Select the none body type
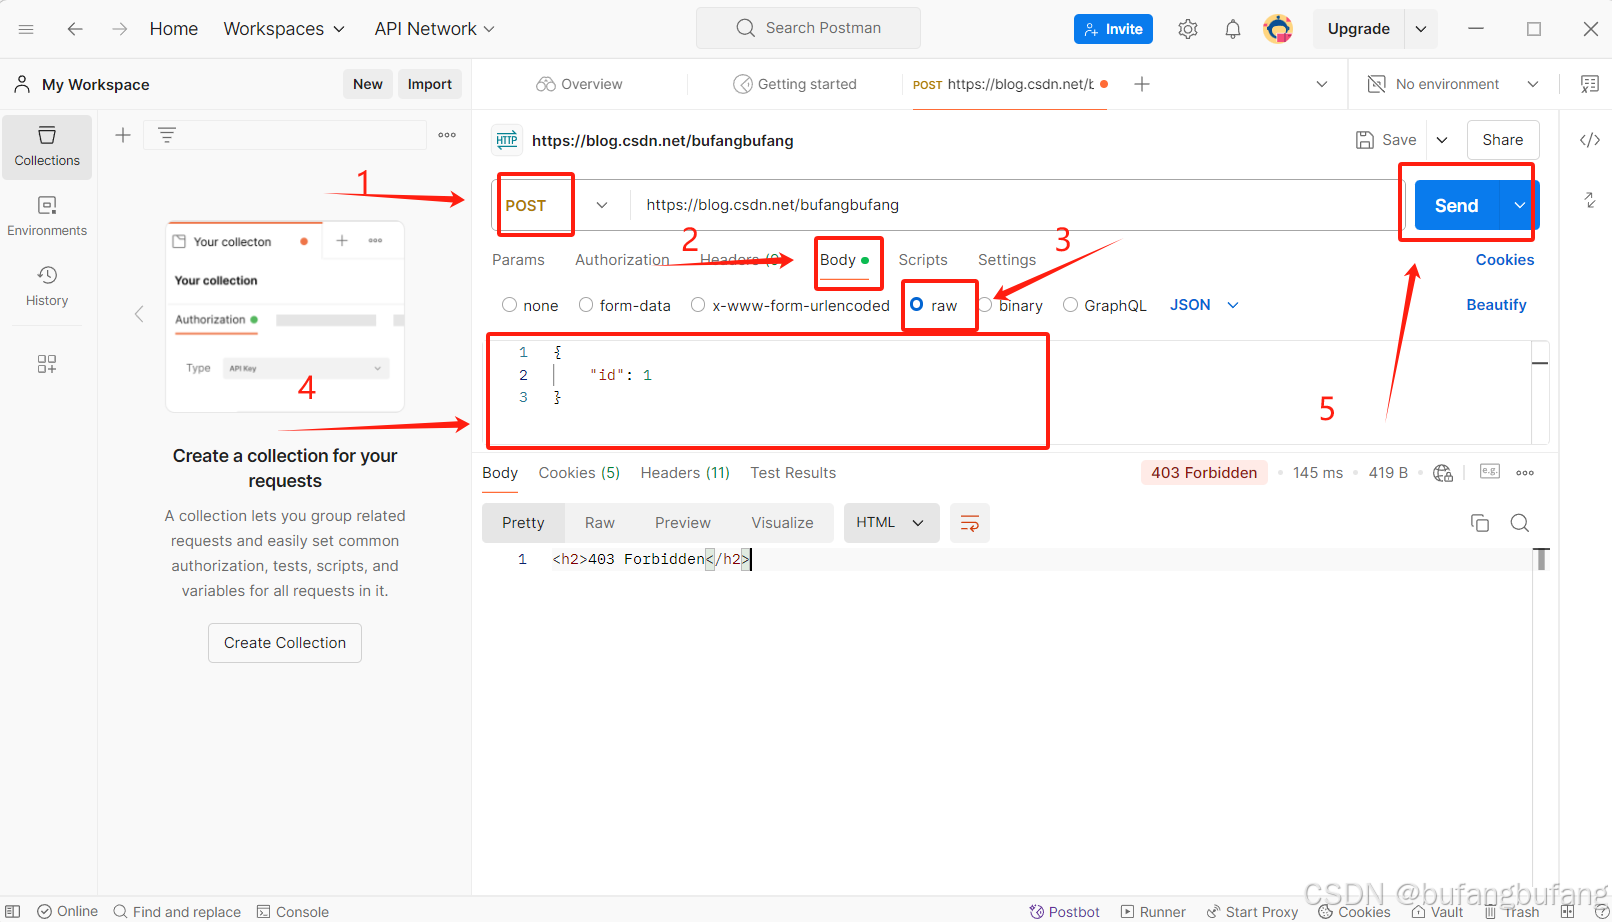 point(510,305)
